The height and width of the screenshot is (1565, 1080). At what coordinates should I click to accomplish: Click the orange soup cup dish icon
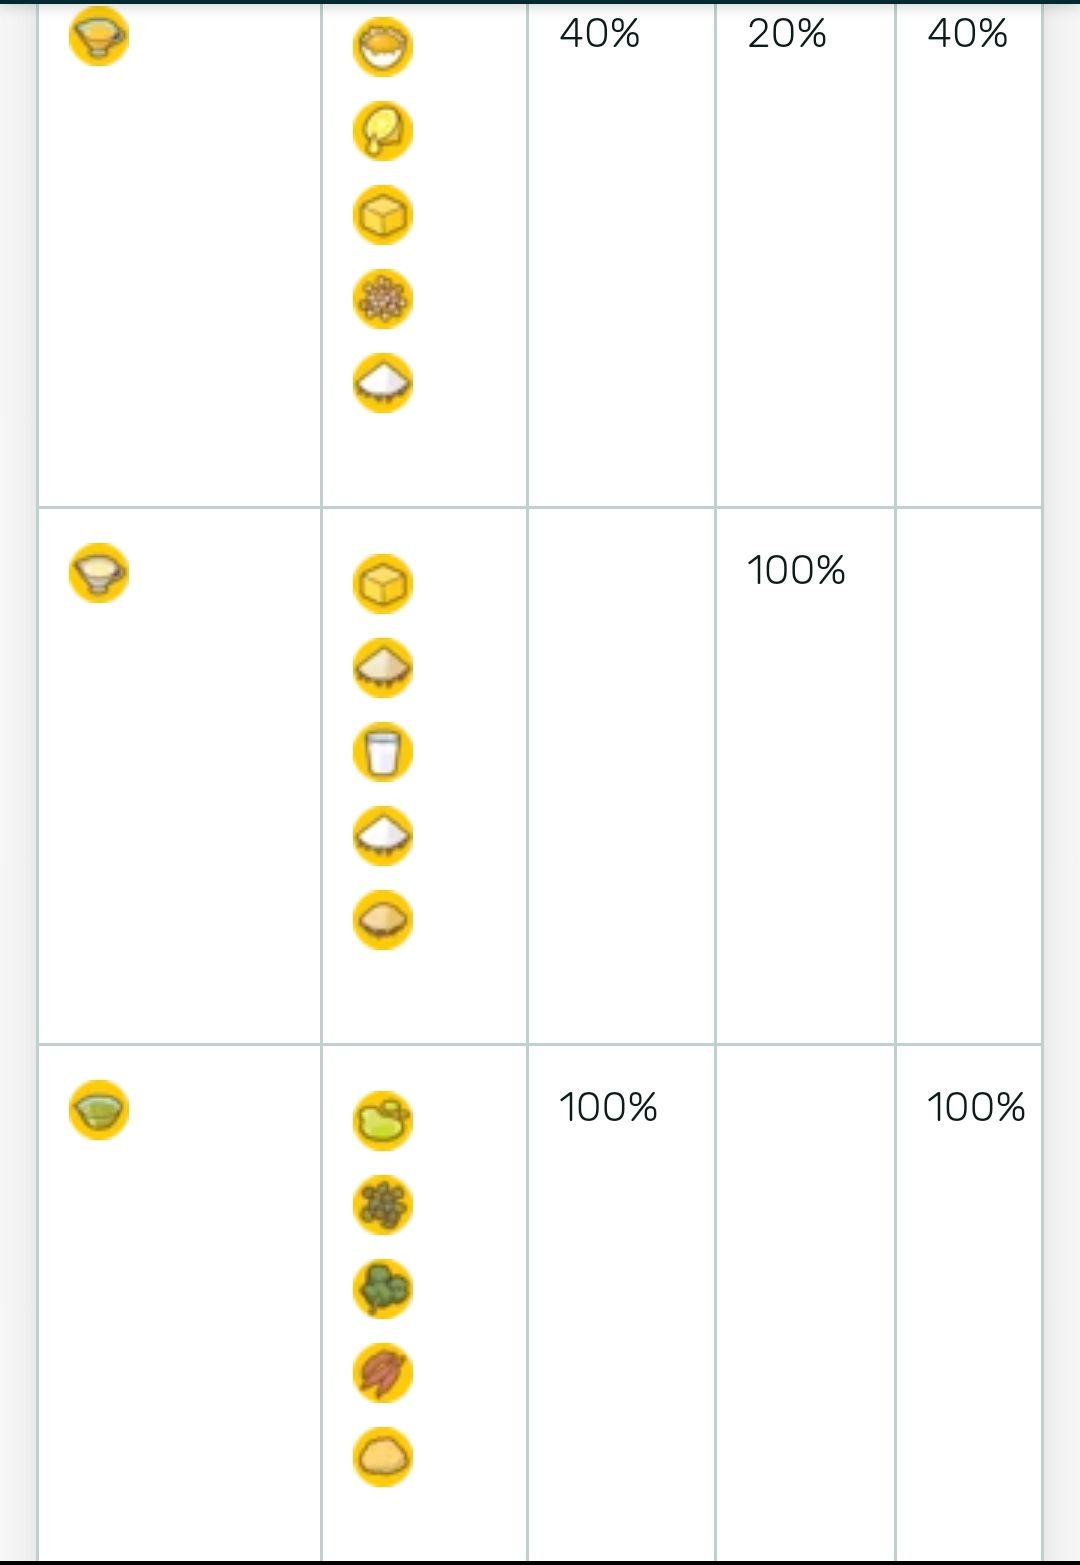tap(99, 36)
